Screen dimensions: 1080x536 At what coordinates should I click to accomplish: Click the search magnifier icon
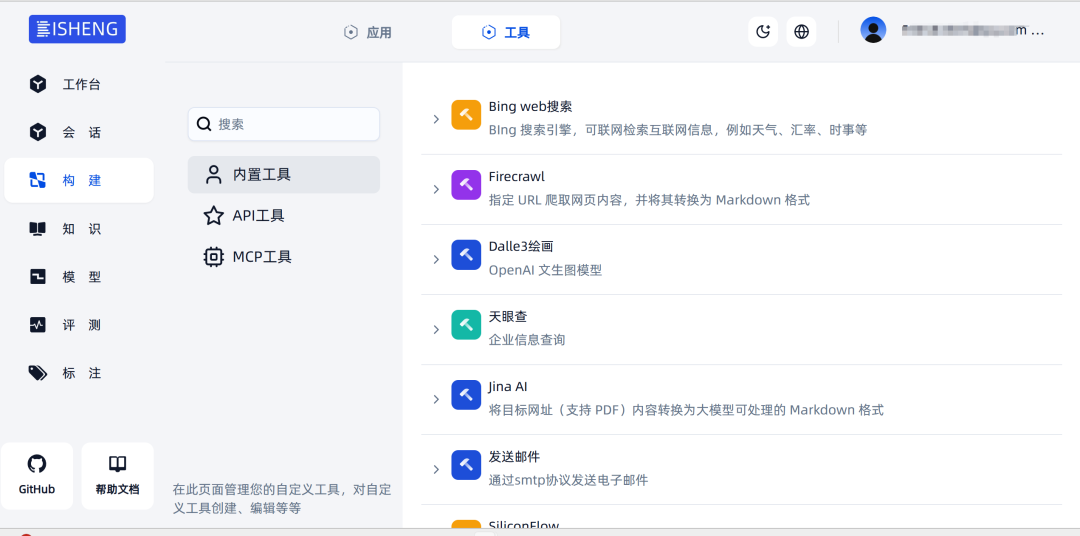(x=204, y=124)
